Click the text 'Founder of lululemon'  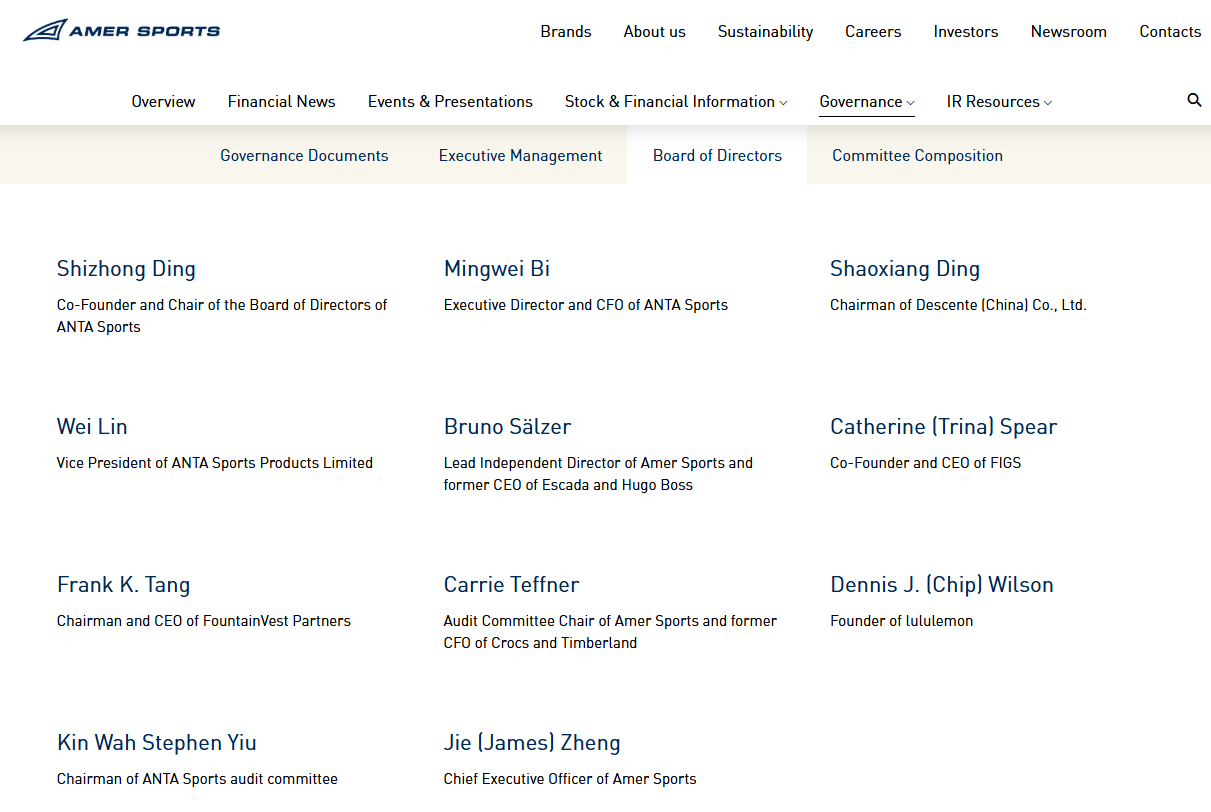point(901,621)
